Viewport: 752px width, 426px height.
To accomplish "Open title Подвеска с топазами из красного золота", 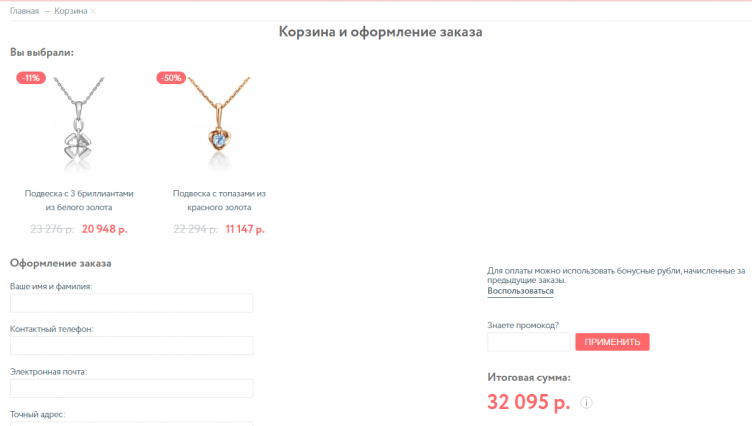I will tap(219, 200).
